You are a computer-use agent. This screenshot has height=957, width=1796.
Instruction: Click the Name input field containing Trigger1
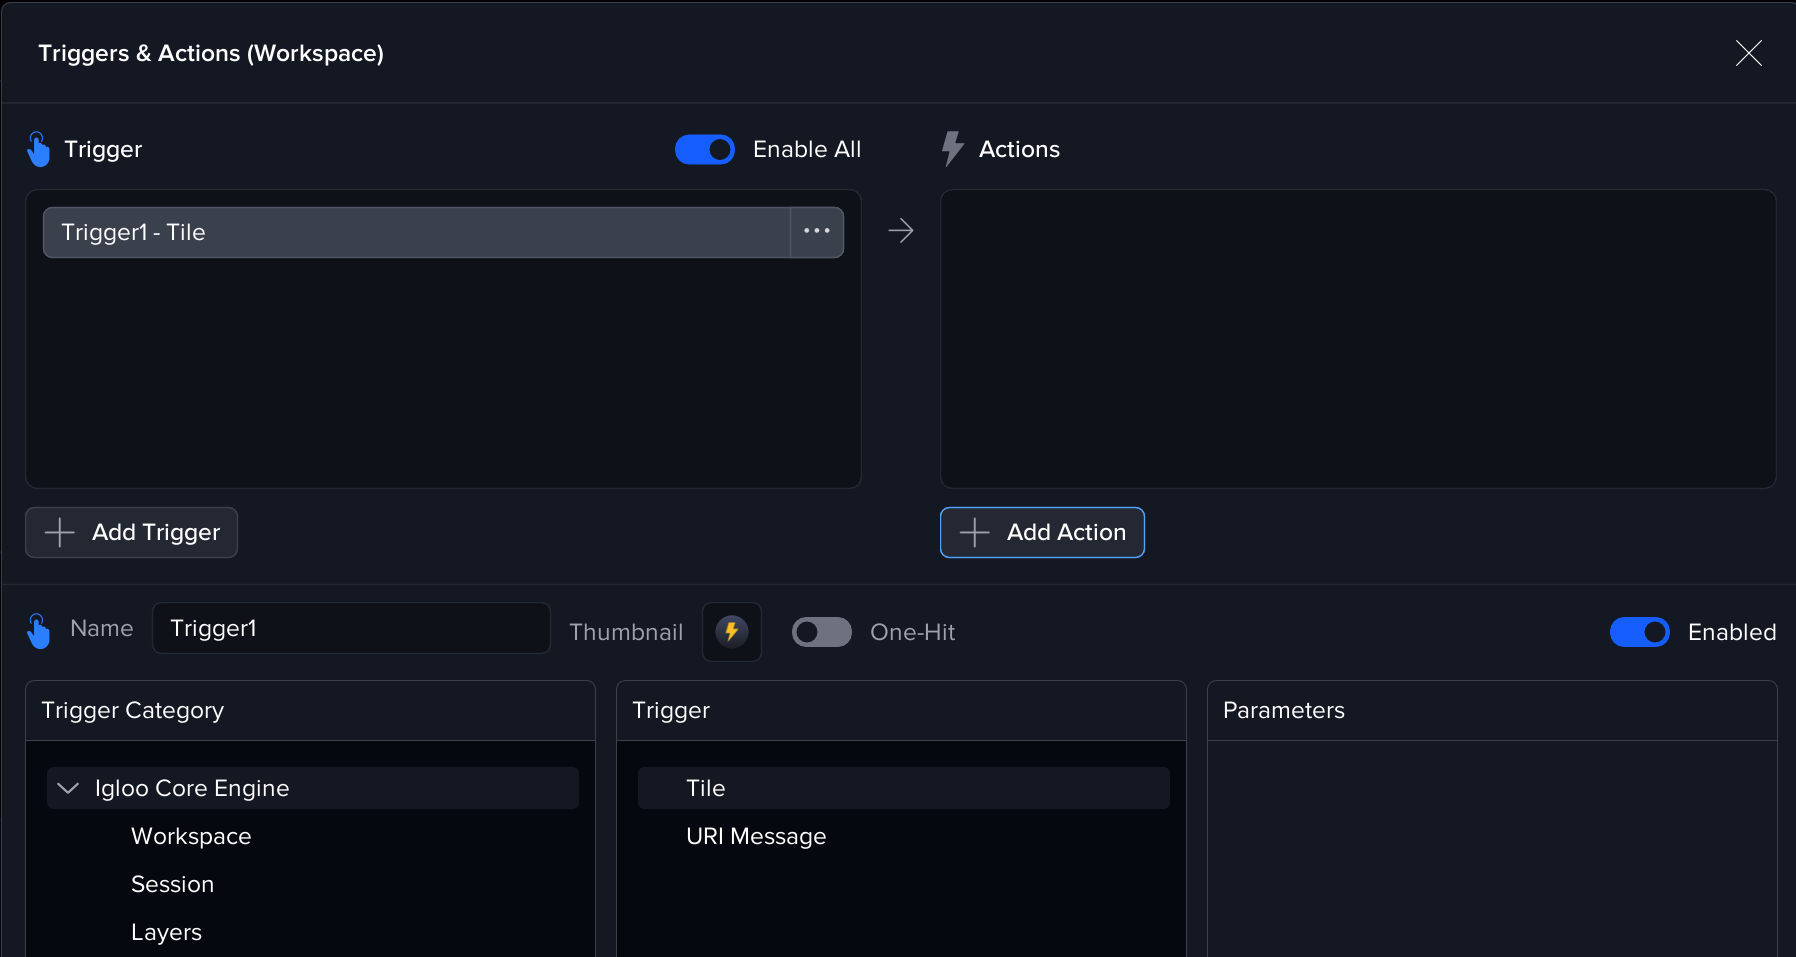tap(350, 628)
